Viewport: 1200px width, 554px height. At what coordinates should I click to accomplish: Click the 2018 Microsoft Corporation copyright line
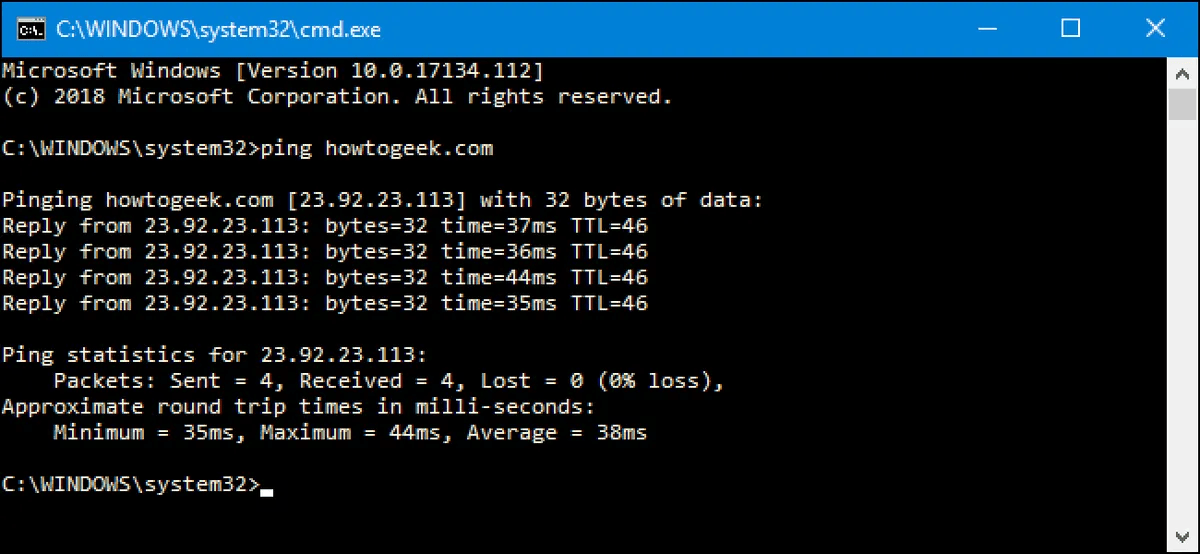click(x=336, y=97)
